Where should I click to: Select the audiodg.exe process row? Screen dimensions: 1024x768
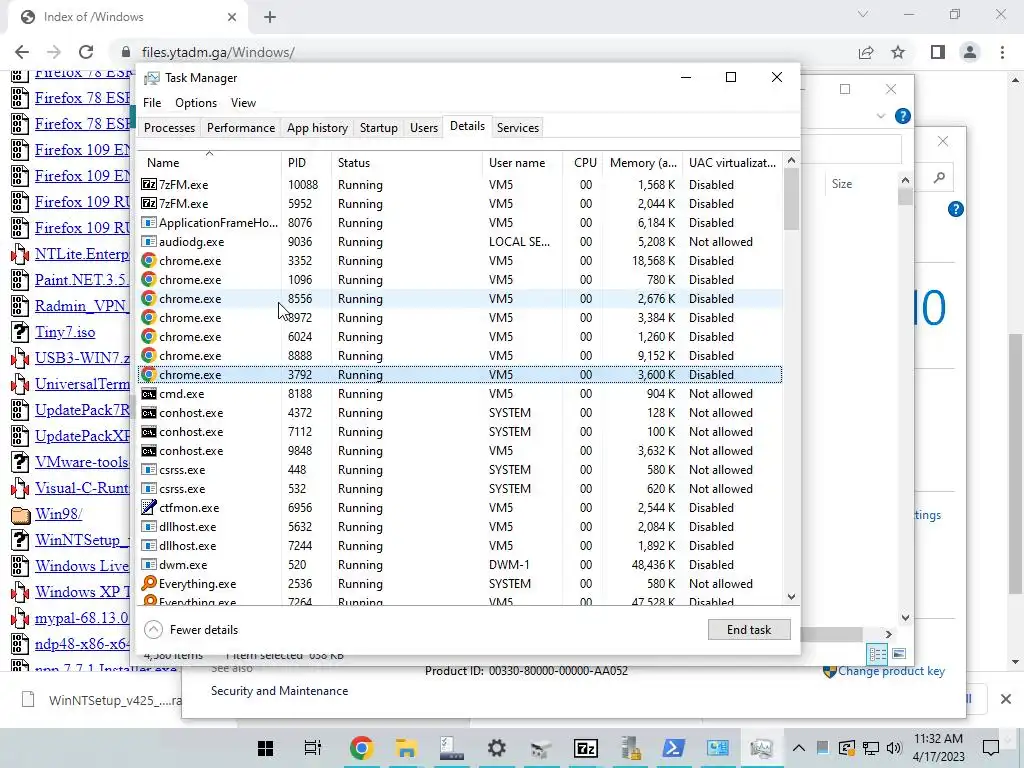(x=460, y=242)
